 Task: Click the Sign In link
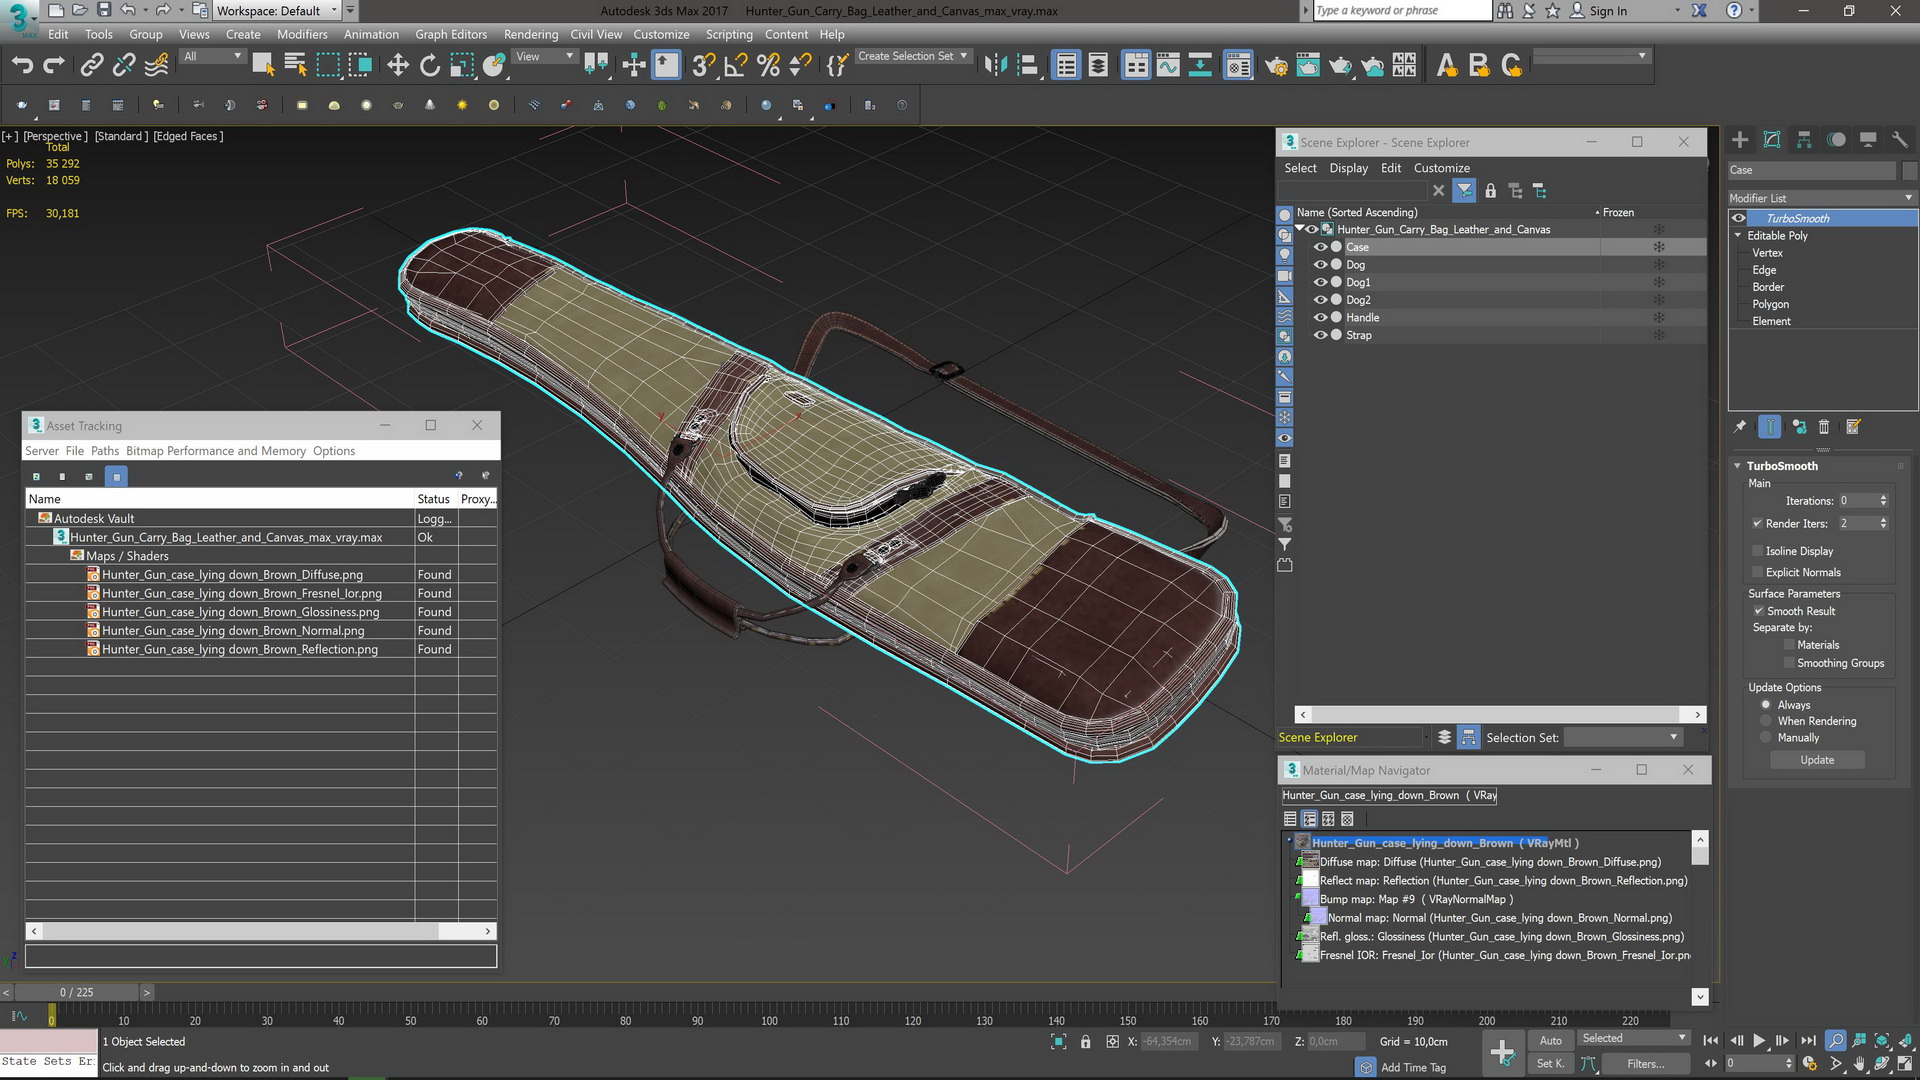point(1608,11)
